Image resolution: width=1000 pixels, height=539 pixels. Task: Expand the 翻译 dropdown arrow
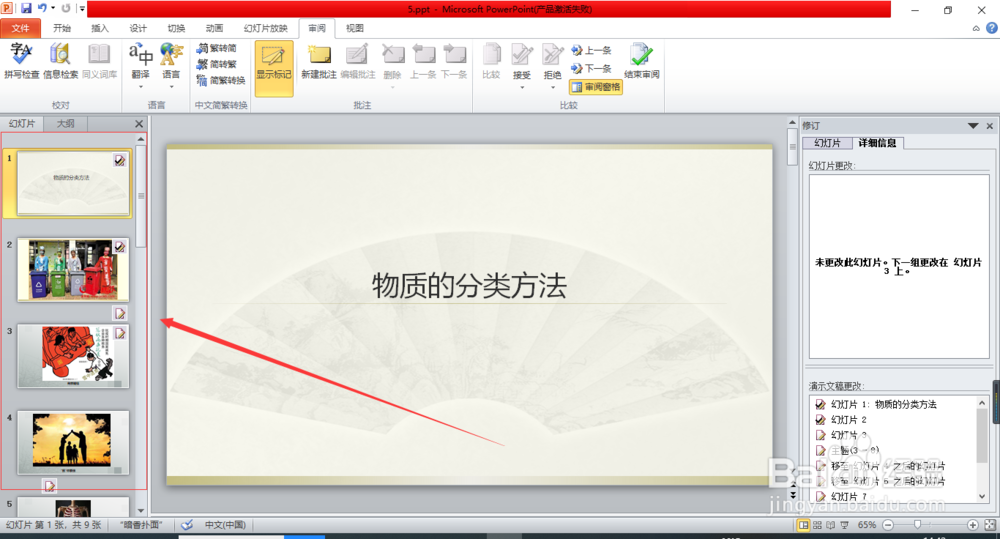140,87
